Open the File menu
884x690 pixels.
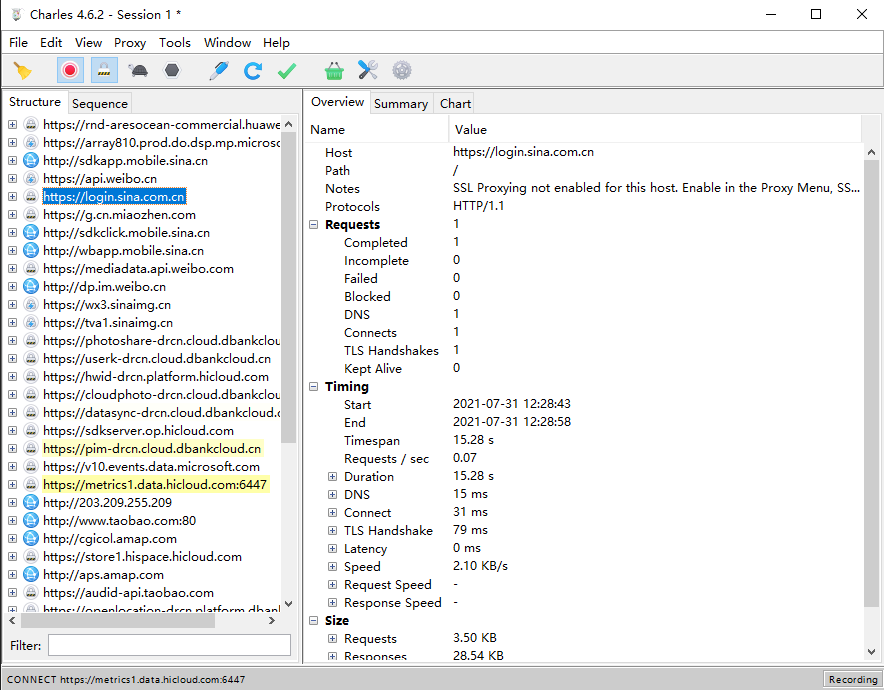[x=19, y=43]
